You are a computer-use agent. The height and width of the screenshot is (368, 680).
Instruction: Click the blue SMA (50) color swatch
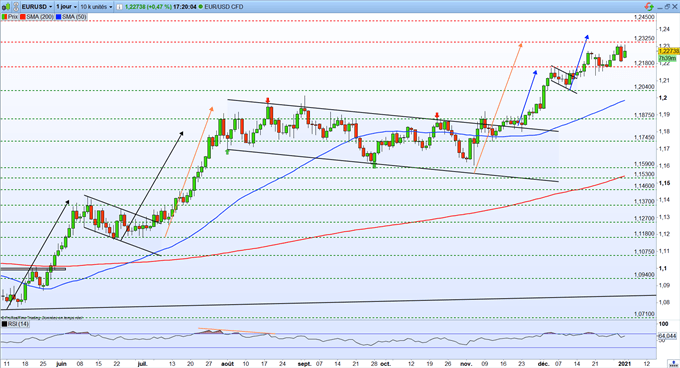[x=59, y=17]
